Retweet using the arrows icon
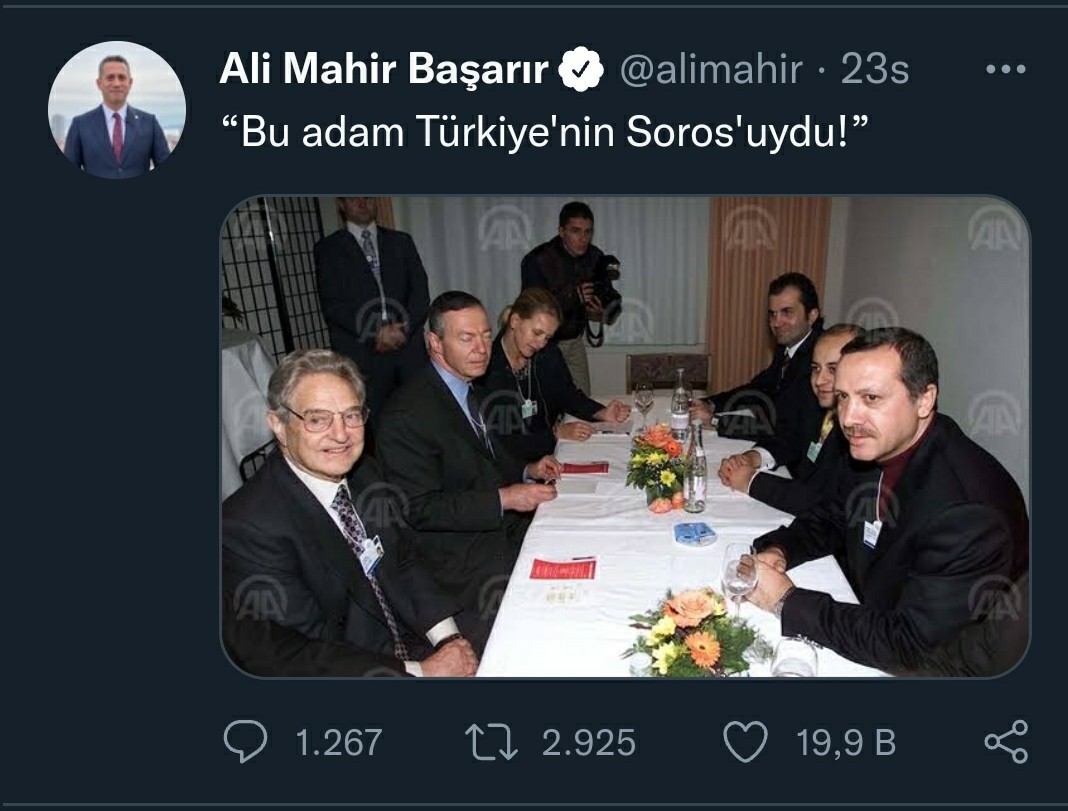The width and height of the screenshot is (1068, 811). point(491,742)
